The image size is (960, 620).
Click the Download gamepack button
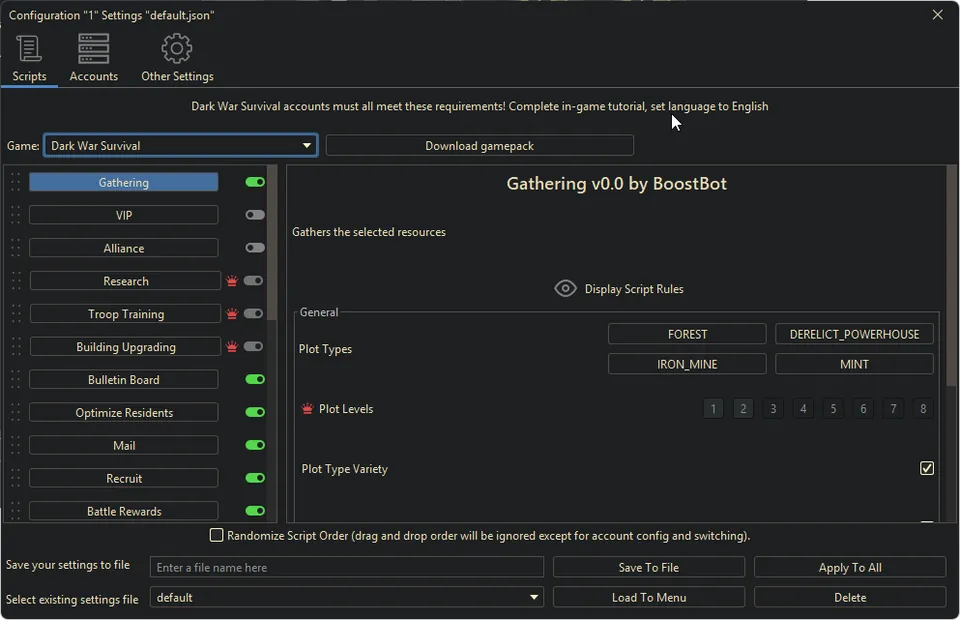[479, 146]
